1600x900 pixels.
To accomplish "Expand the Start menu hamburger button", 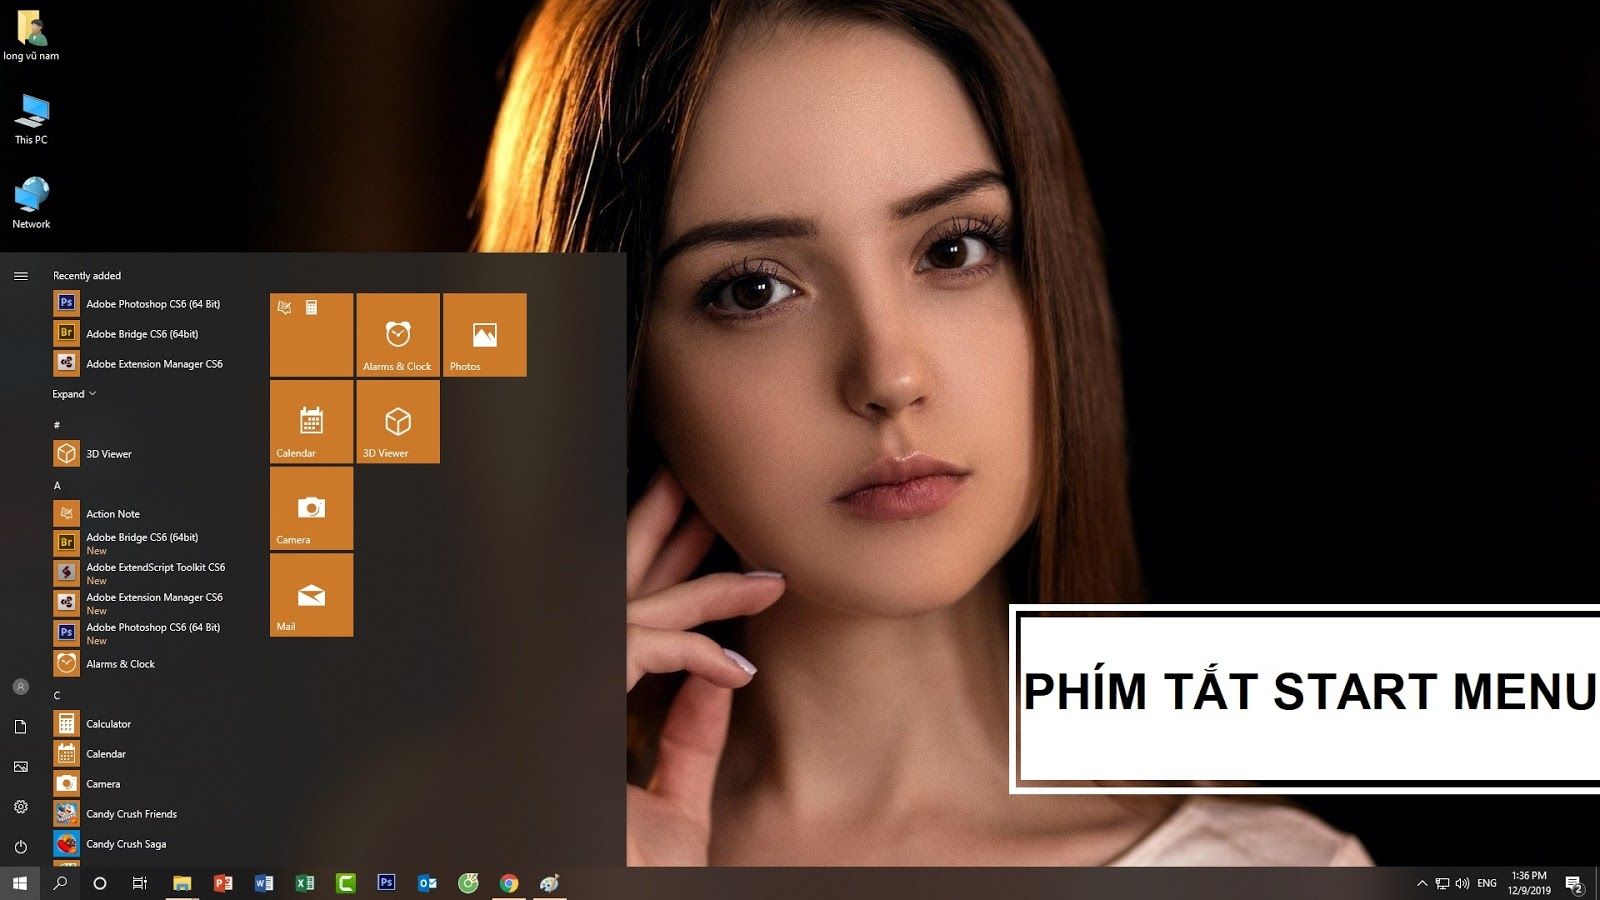I will pyautogui.click(x=22, y=276).
